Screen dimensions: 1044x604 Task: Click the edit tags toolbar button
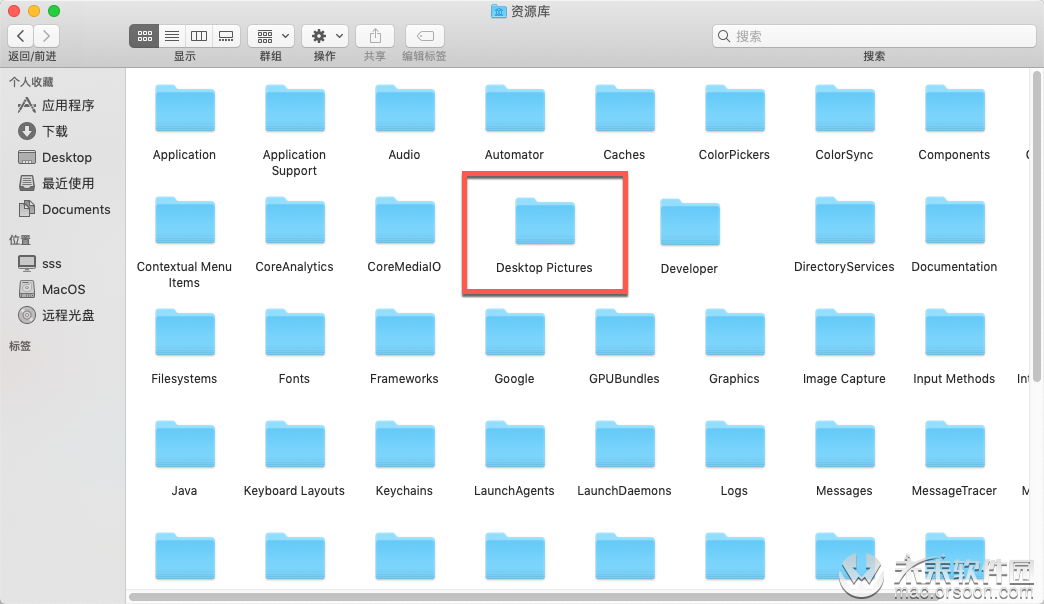pyautogui.click(x=425, y=36)
